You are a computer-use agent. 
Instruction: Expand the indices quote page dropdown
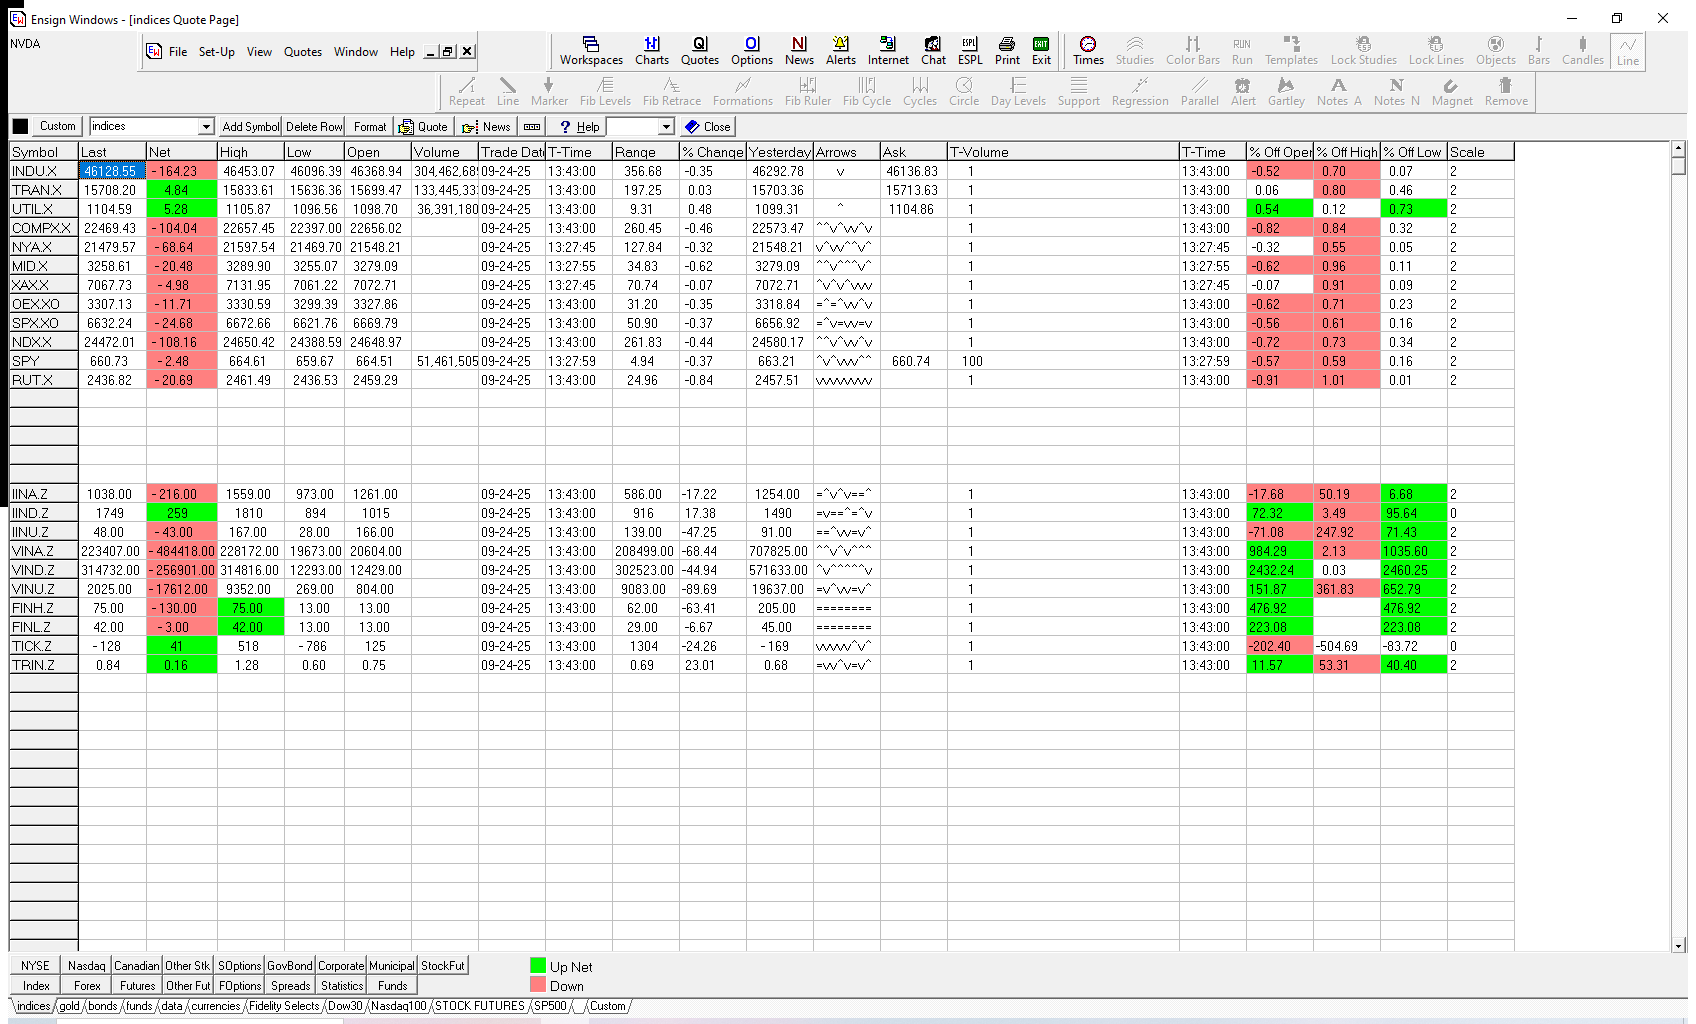click(x=206, y=127)
